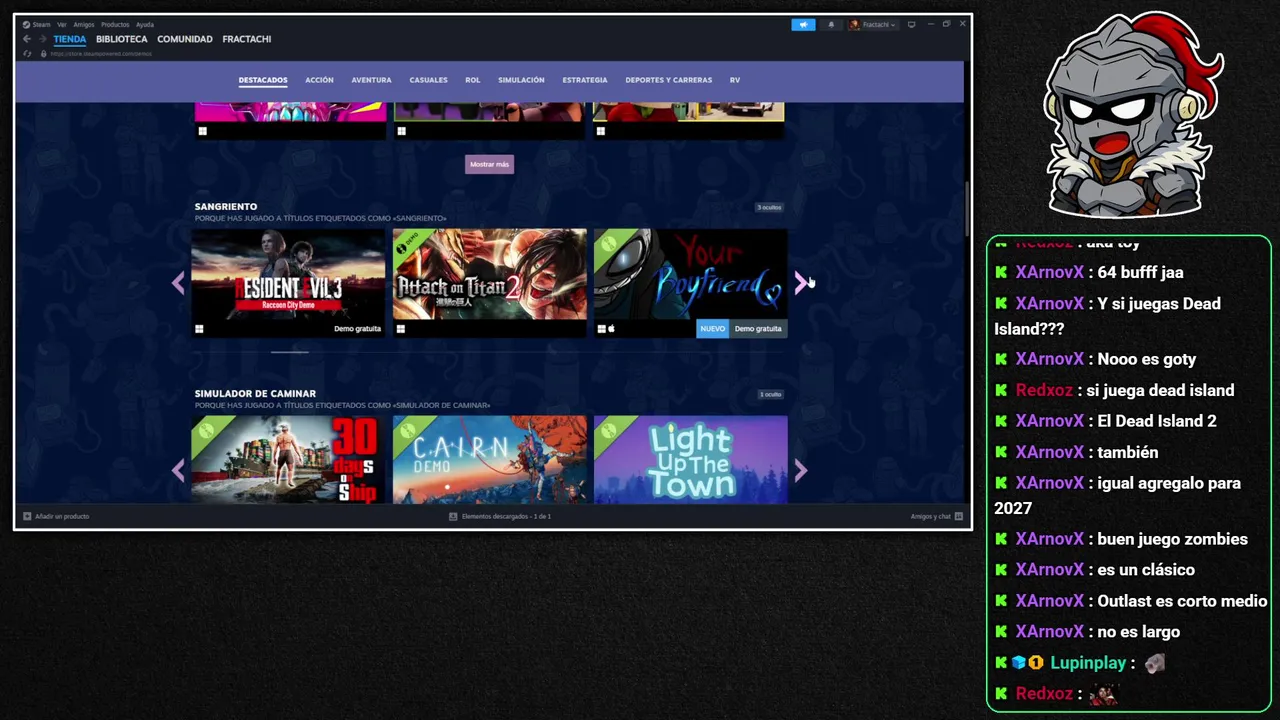The width and height of the screenshot is (1280, 720).
Task: Open the FRACTACHI profile section
Action: (247, 39)
